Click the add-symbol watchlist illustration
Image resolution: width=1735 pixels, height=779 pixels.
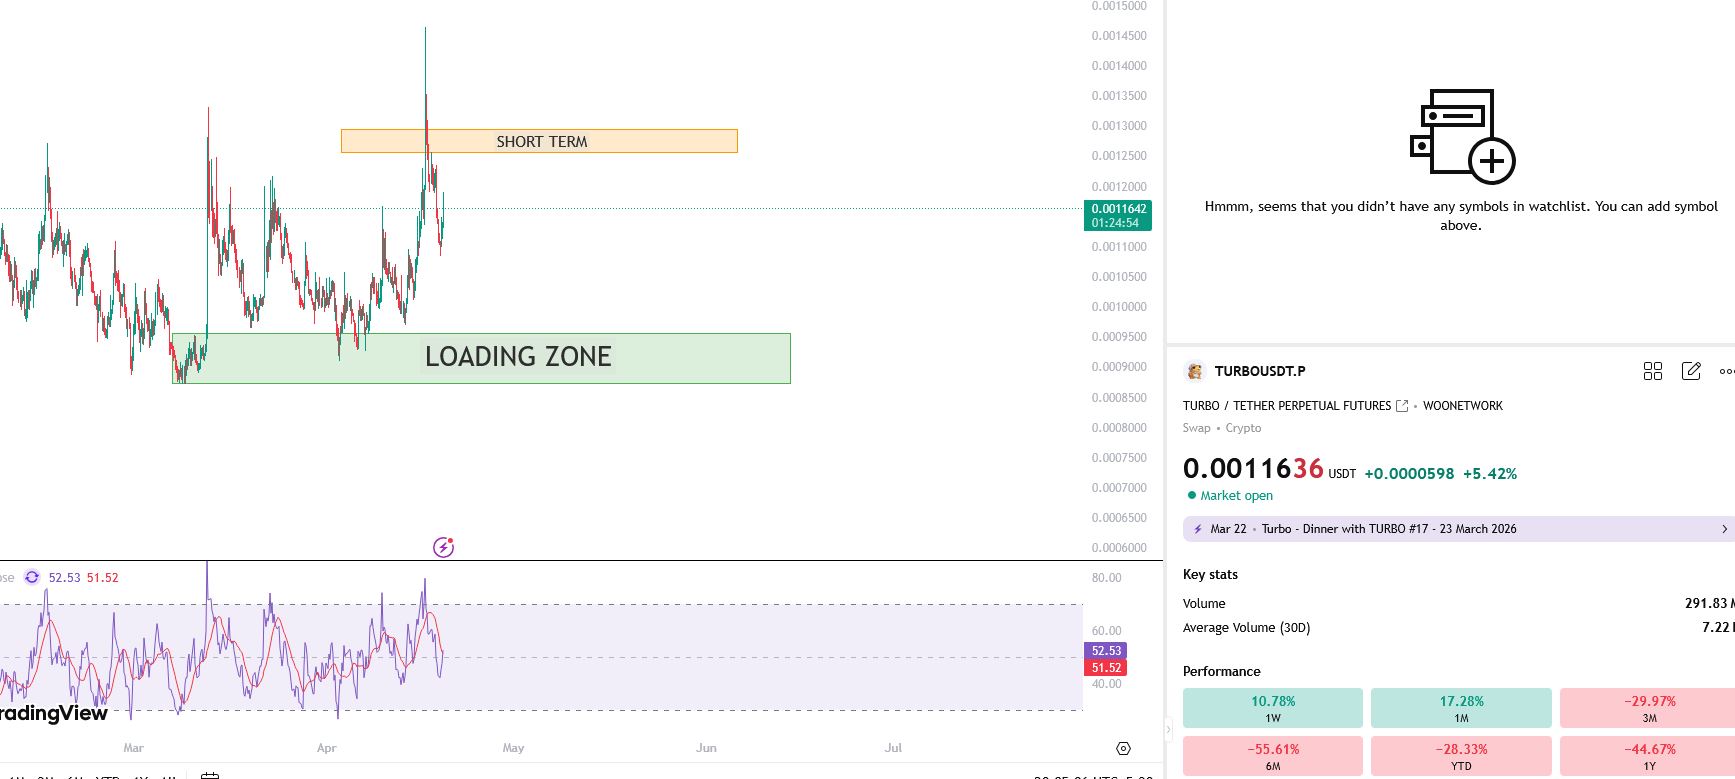tap(1462, 136)
